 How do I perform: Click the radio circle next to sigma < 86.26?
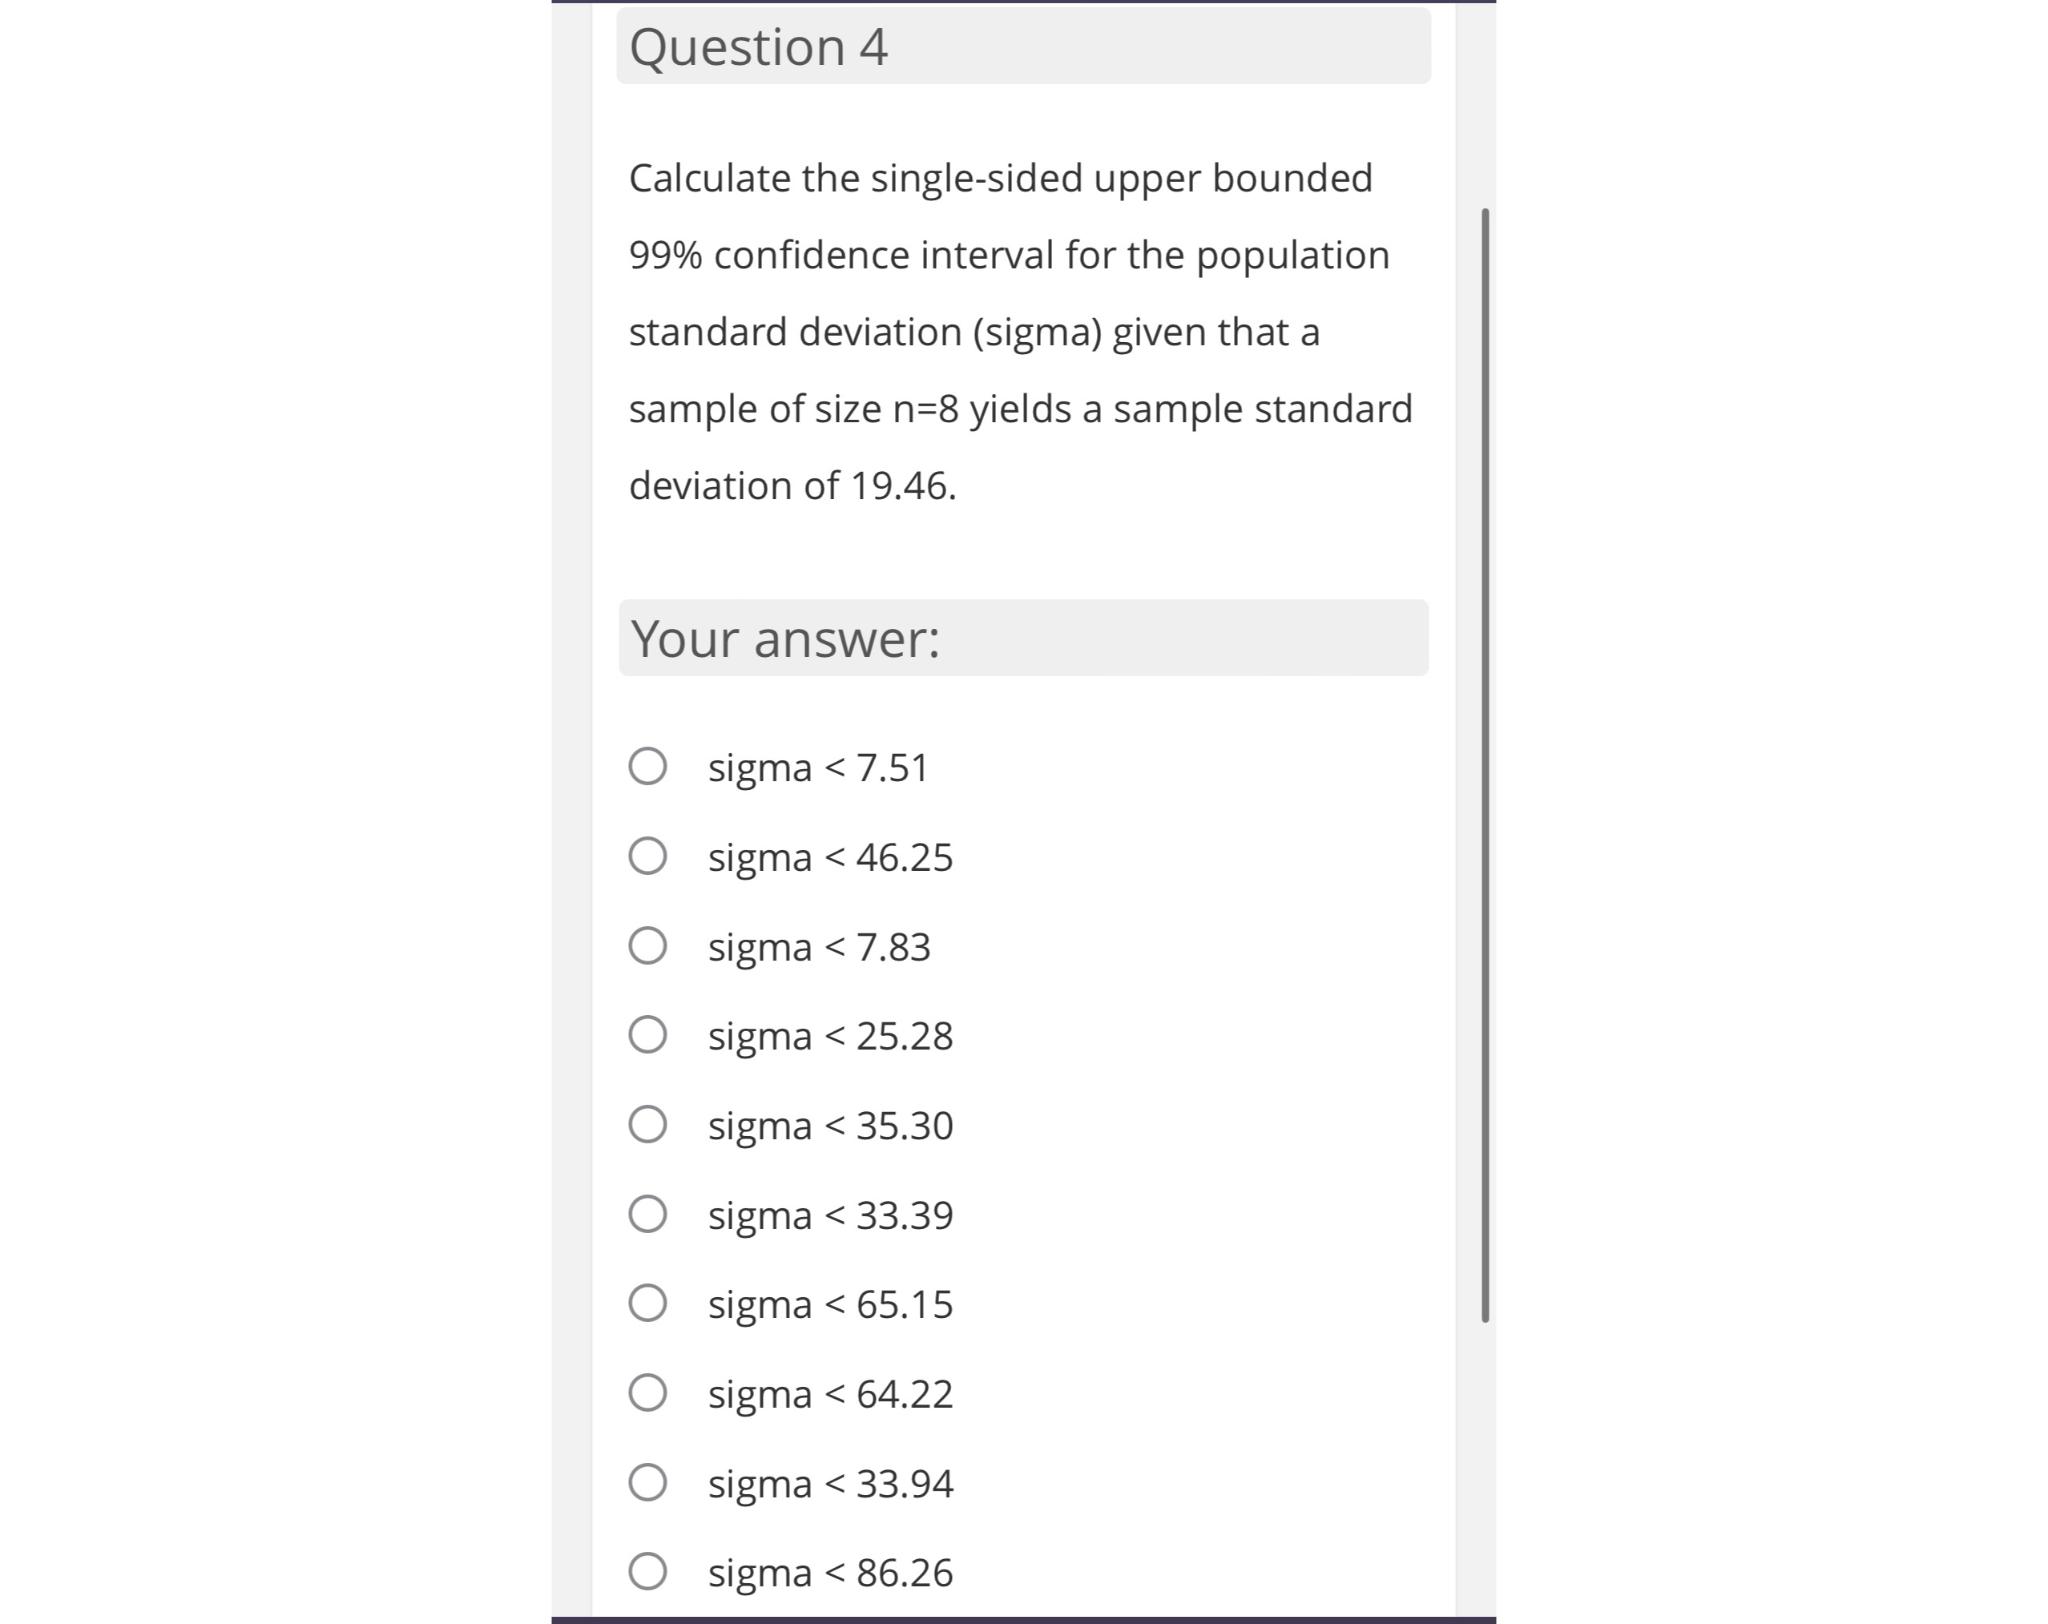tap(648, 1572)
